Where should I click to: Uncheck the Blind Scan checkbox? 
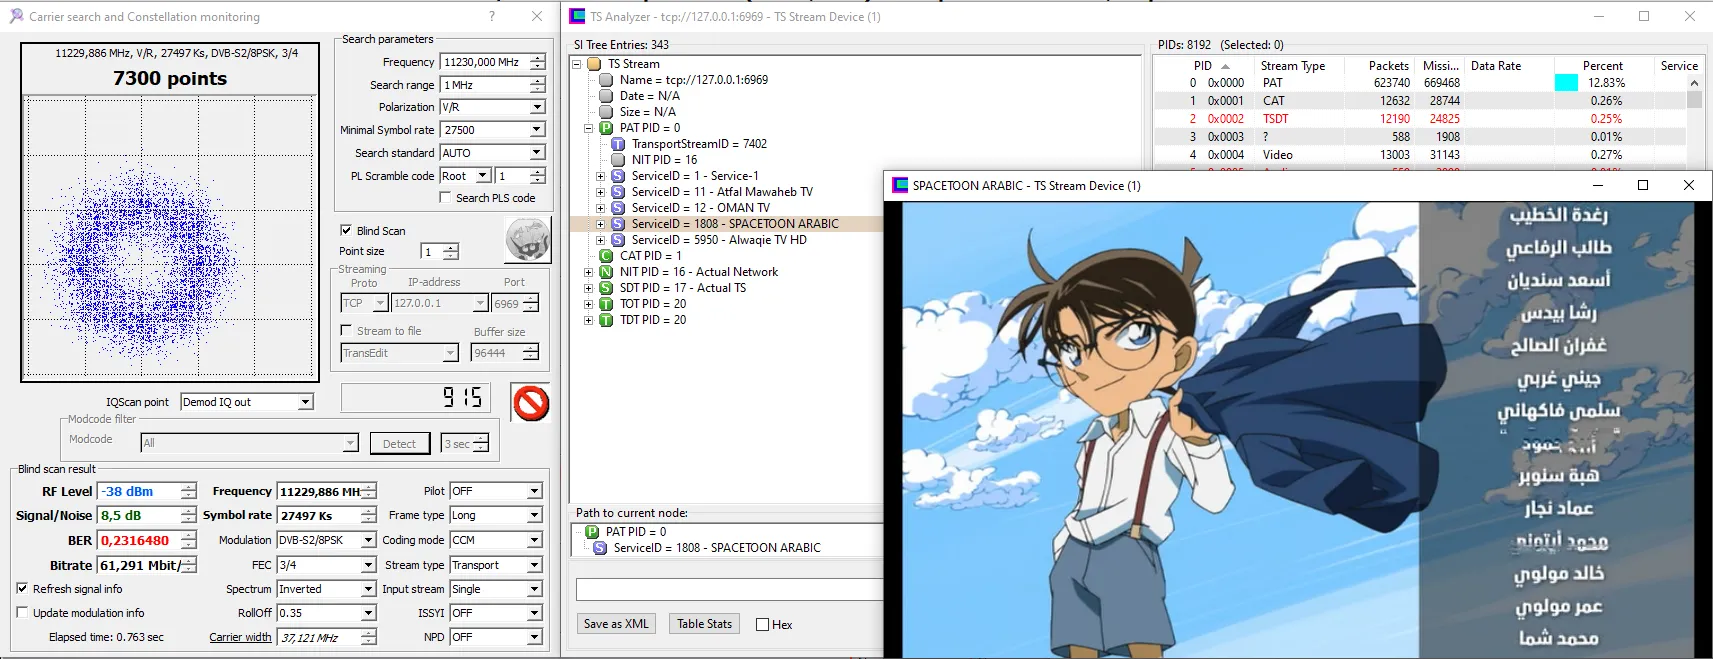click(x=346, y=230)
